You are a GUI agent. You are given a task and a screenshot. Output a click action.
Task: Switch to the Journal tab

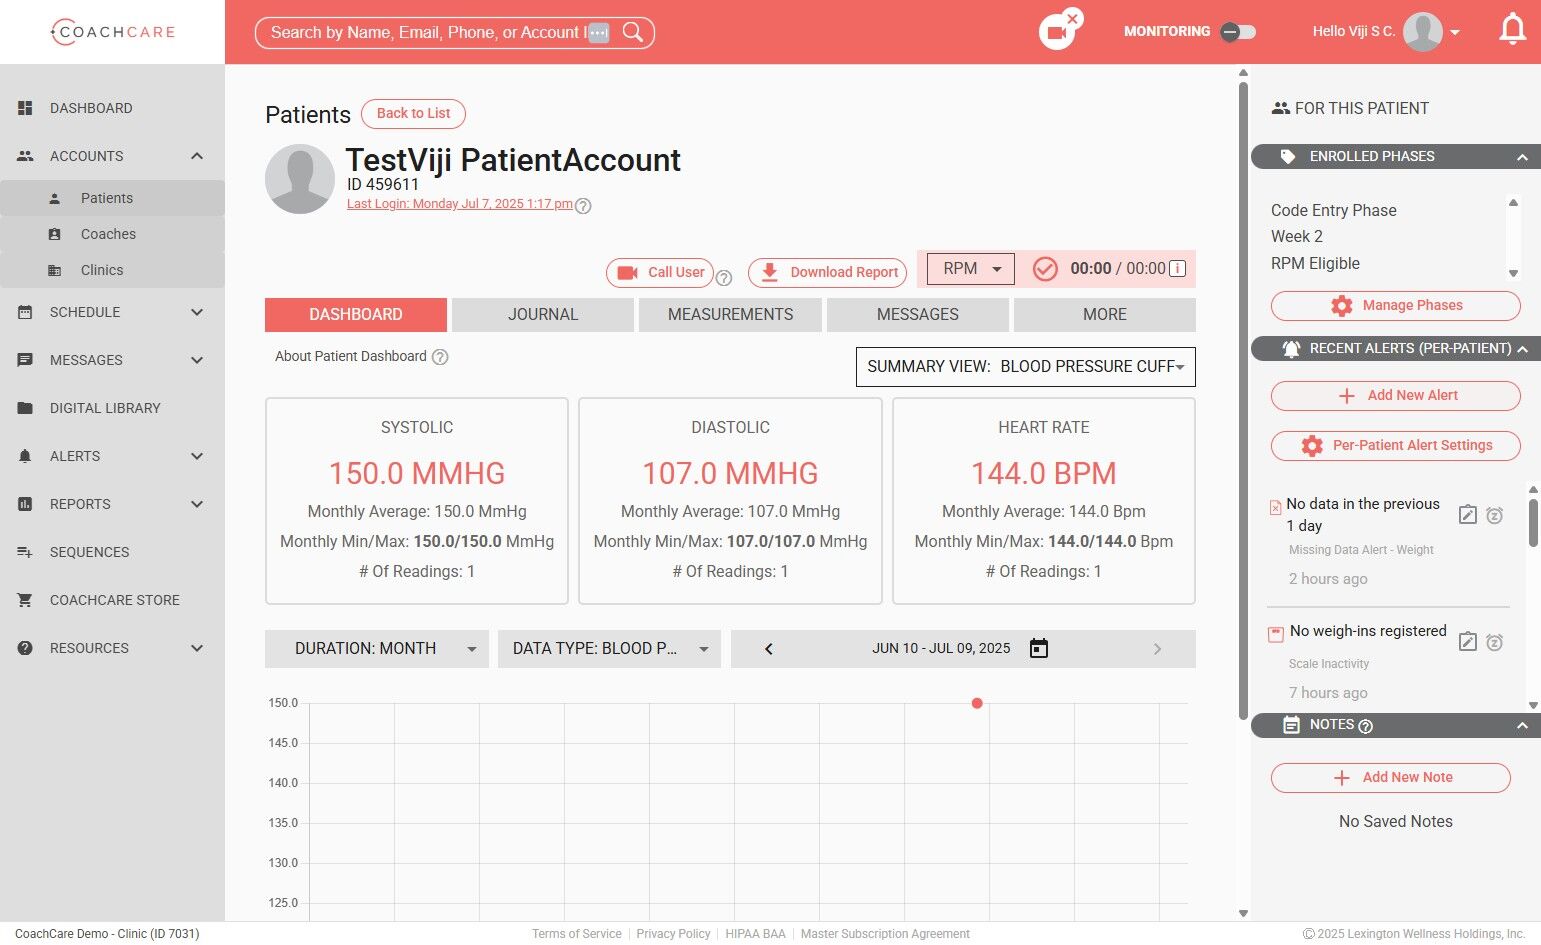point(543,315)
